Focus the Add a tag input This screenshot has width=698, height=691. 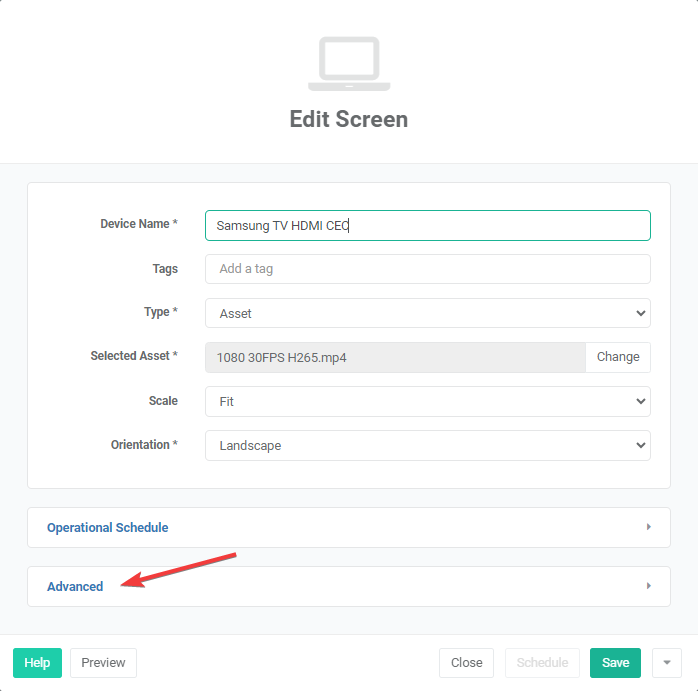(427, 269)
